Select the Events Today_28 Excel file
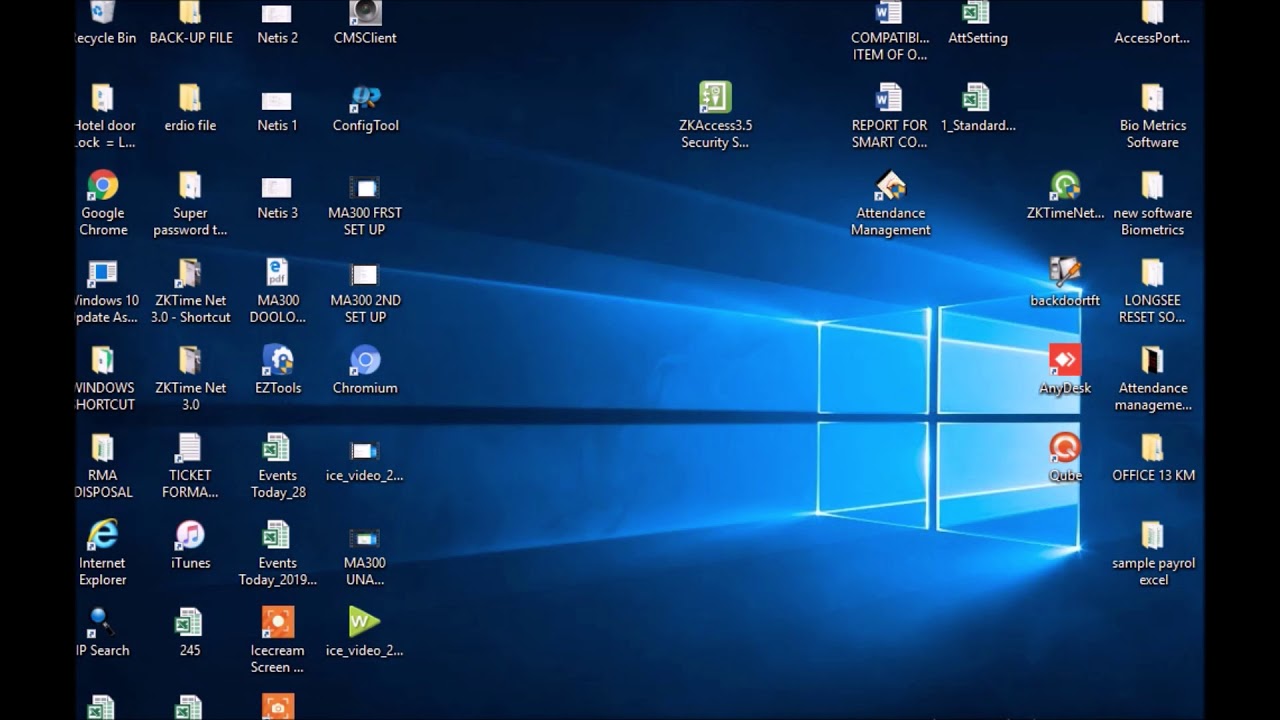This screenshot has width=1280, height=720. [x=277, y=466]
